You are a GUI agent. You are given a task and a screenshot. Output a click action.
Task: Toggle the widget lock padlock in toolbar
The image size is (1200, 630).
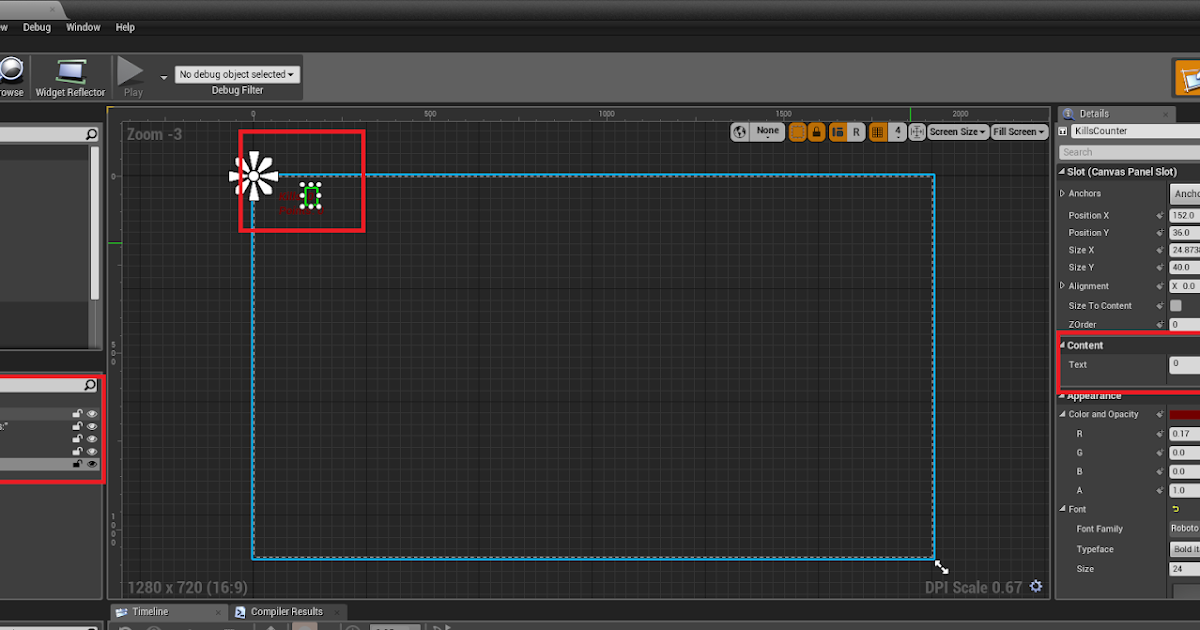[817, 131]
